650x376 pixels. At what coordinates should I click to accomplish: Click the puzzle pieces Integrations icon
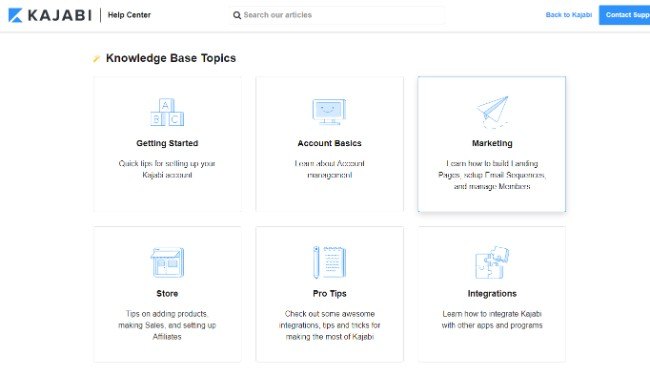click(x=492, y=262)
